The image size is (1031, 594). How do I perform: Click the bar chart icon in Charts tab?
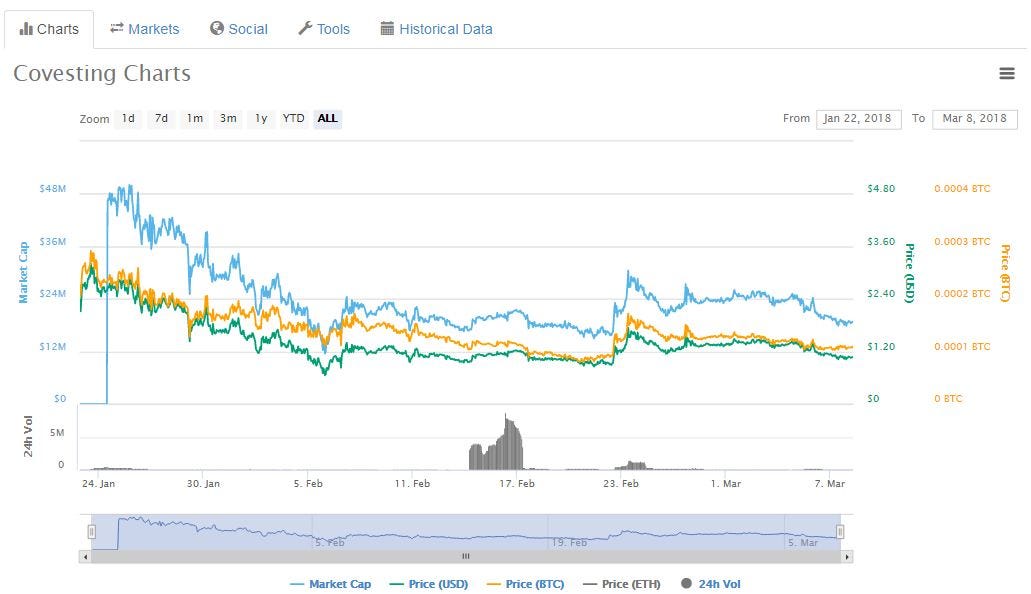pos(26,28)
